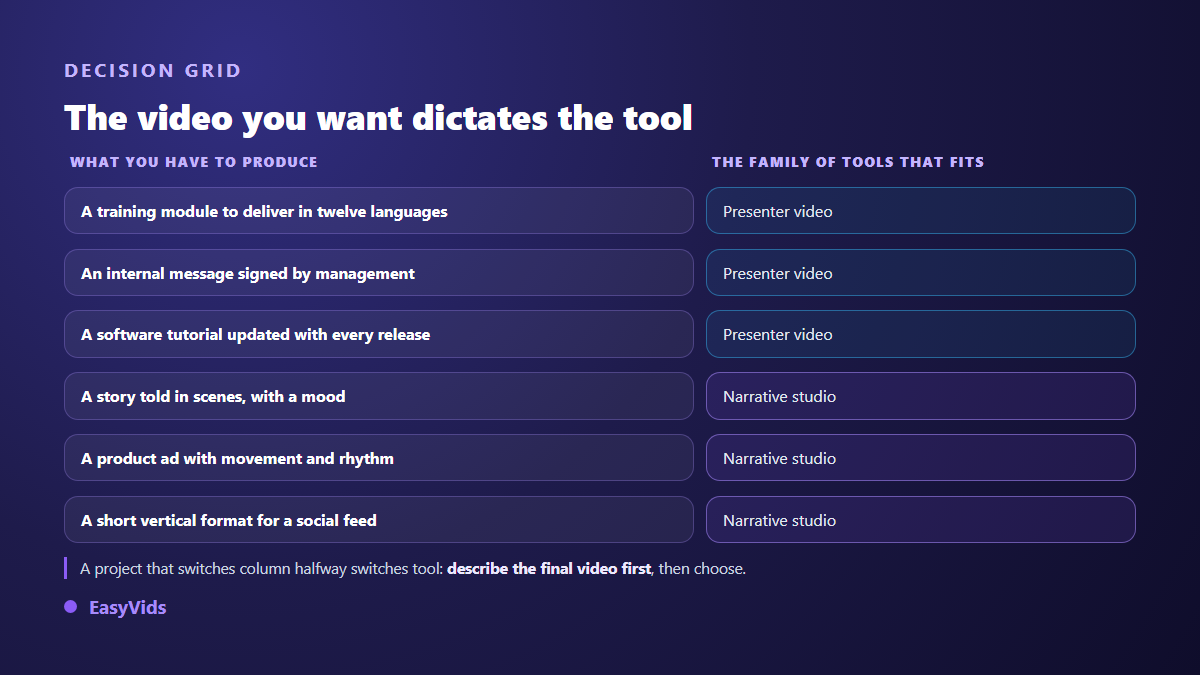The height and width of the screenshot is (675, 1200).
Task: Click 'Narrative studio' beside the story in scenes row
Action: [921, 396]
